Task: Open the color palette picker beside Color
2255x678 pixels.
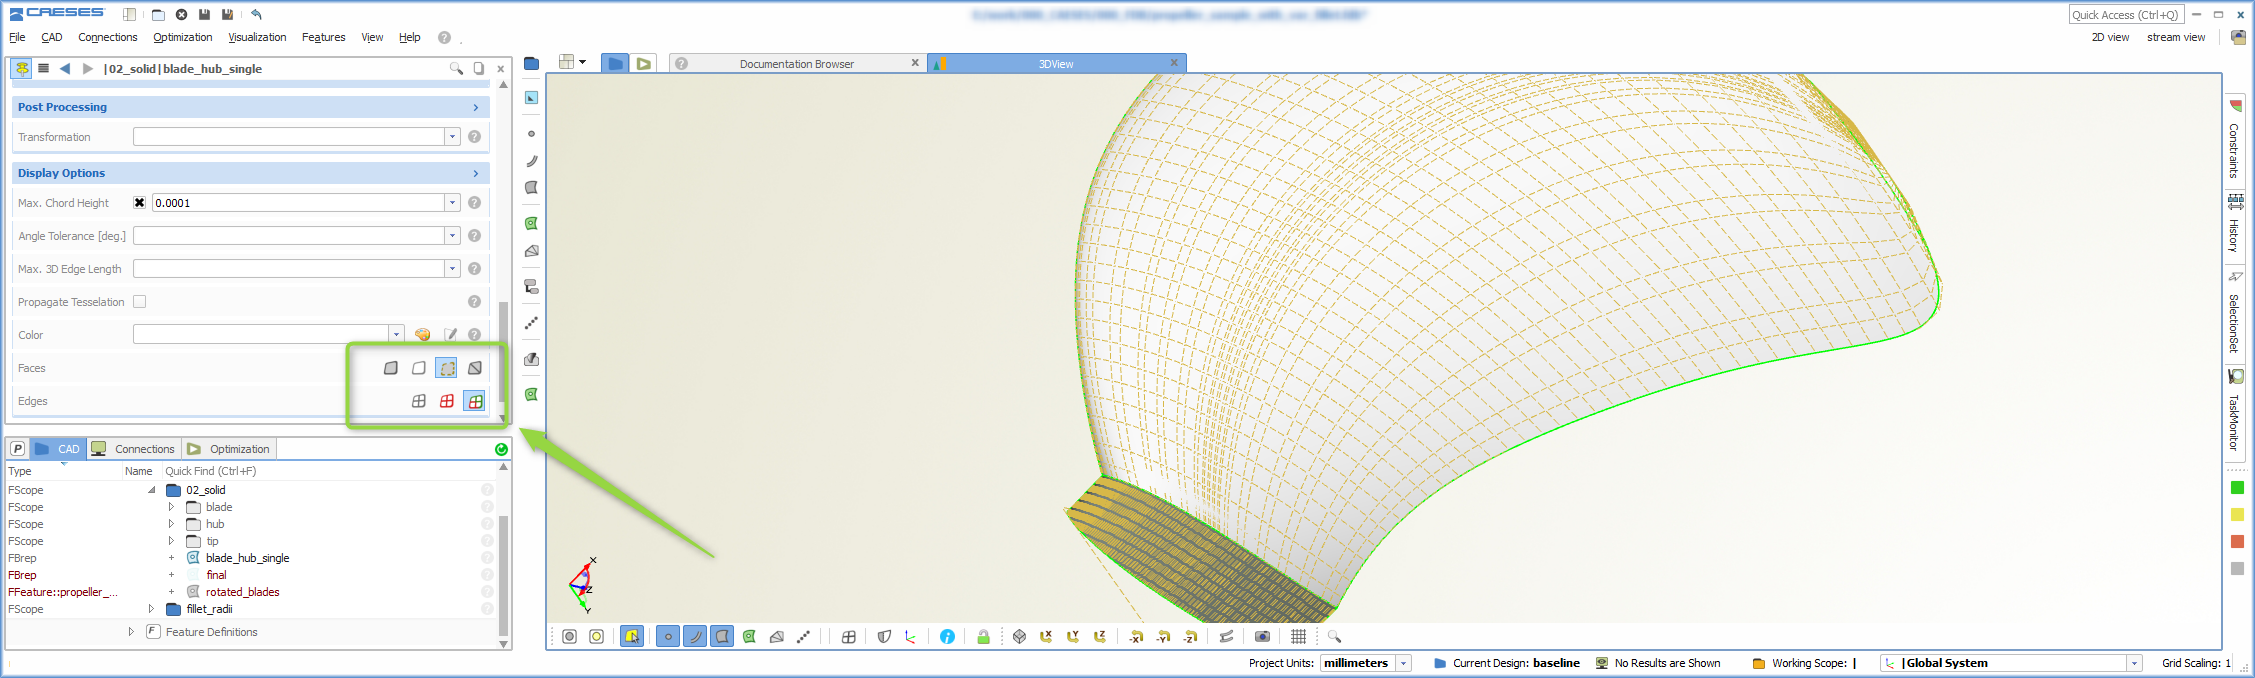Action: [x=422, y=335]
